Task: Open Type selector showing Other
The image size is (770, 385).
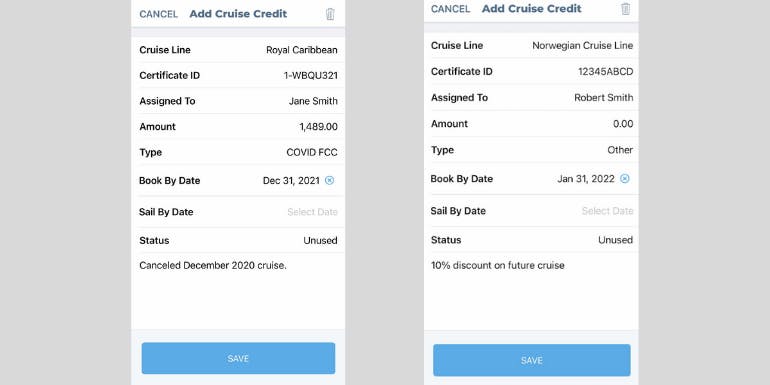Action: tap(531, 150)
